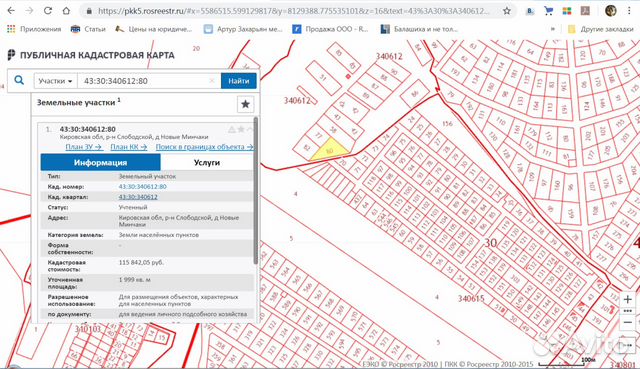The height and width of the screenshot is (369, 640).
Task: Open the browser profile avatar
Action: click(x=611, y=11)
